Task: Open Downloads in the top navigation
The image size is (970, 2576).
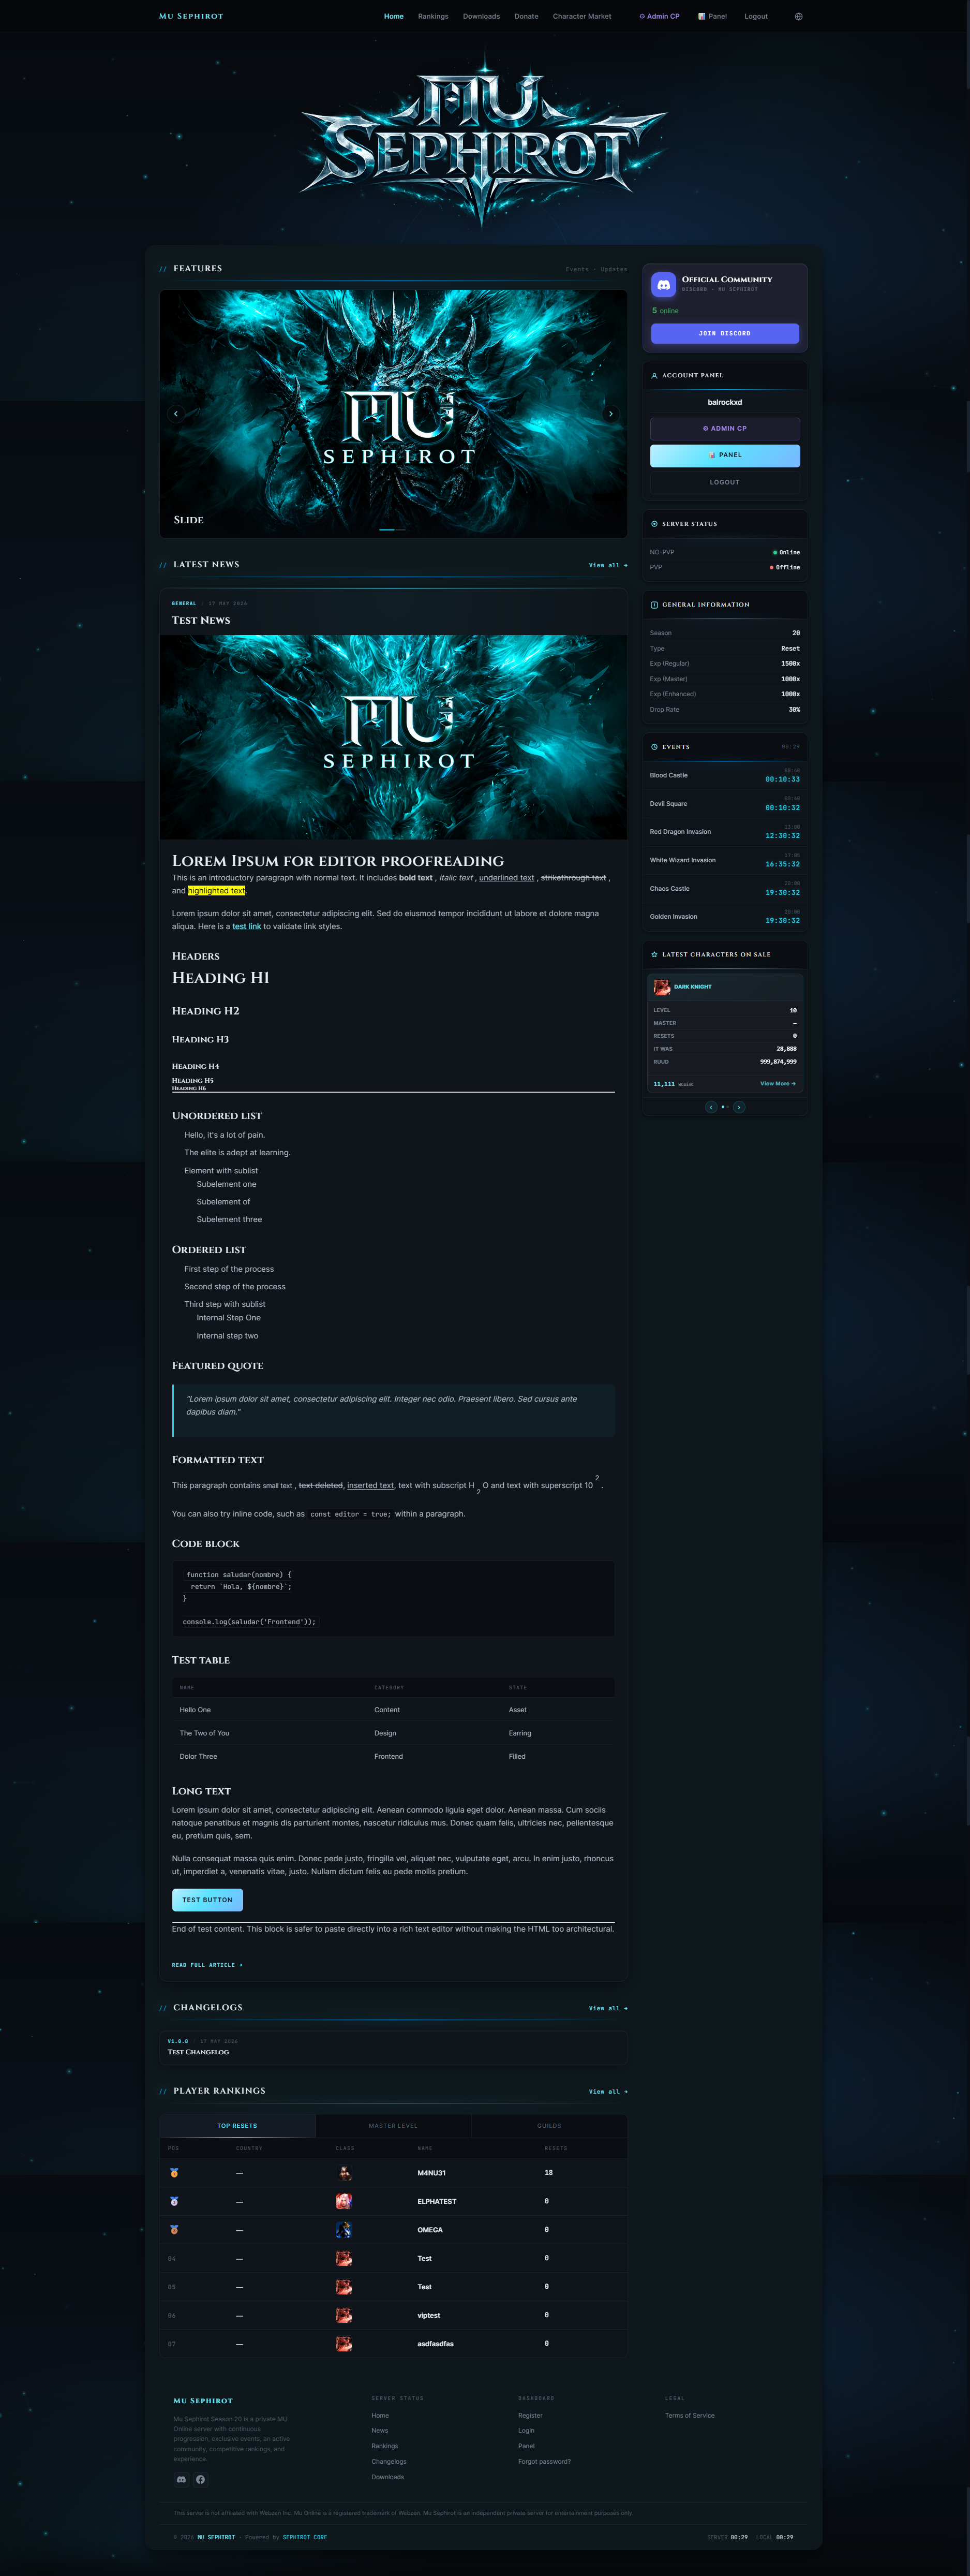Action: coord(481,16)
